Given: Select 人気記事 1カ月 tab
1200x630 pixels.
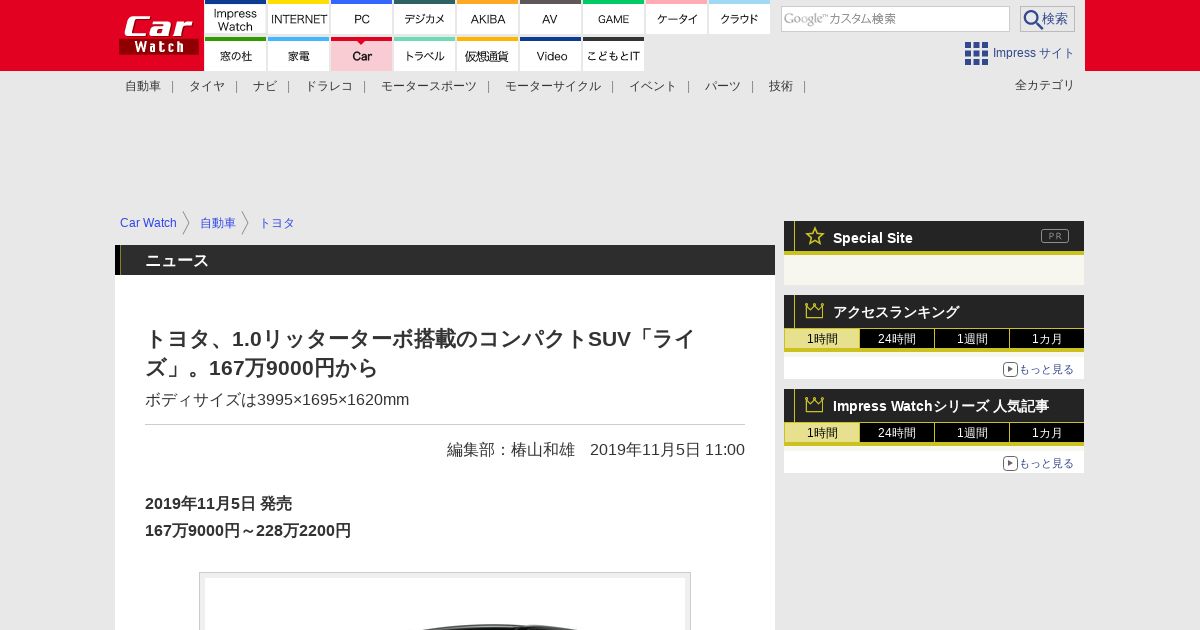Looking at the screenshot, I should [x=1047, y=433].
